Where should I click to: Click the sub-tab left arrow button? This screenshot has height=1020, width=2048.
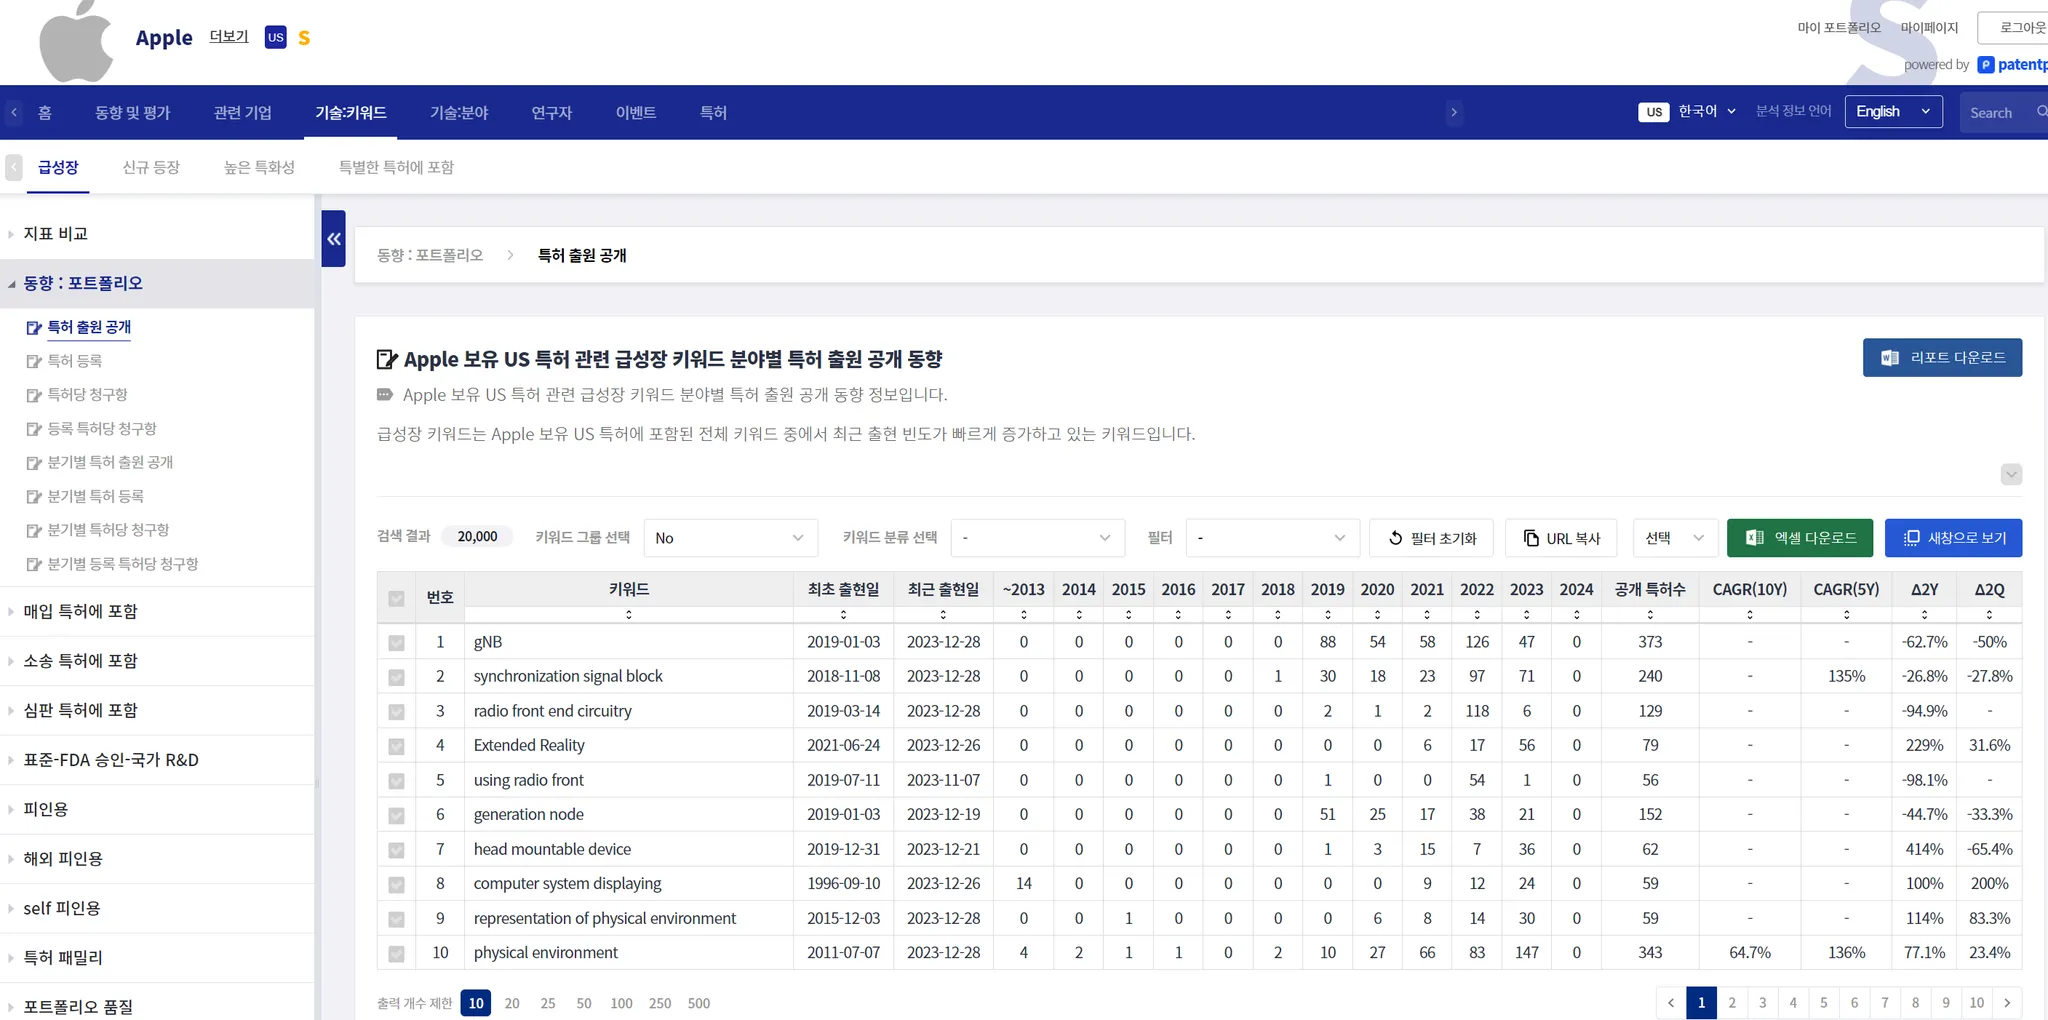(x=14, y=167)
